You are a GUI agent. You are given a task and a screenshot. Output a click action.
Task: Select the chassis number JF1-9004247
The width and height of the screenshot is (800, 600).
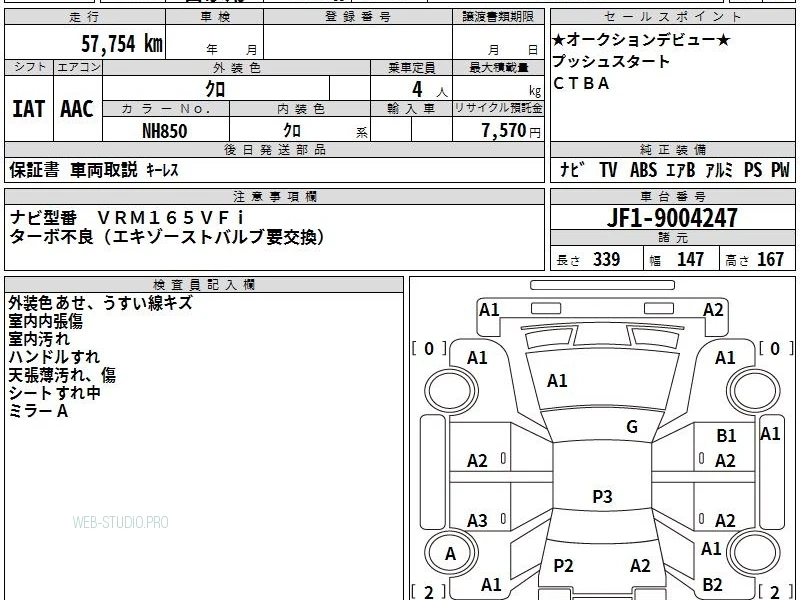[x=672, y=218]
